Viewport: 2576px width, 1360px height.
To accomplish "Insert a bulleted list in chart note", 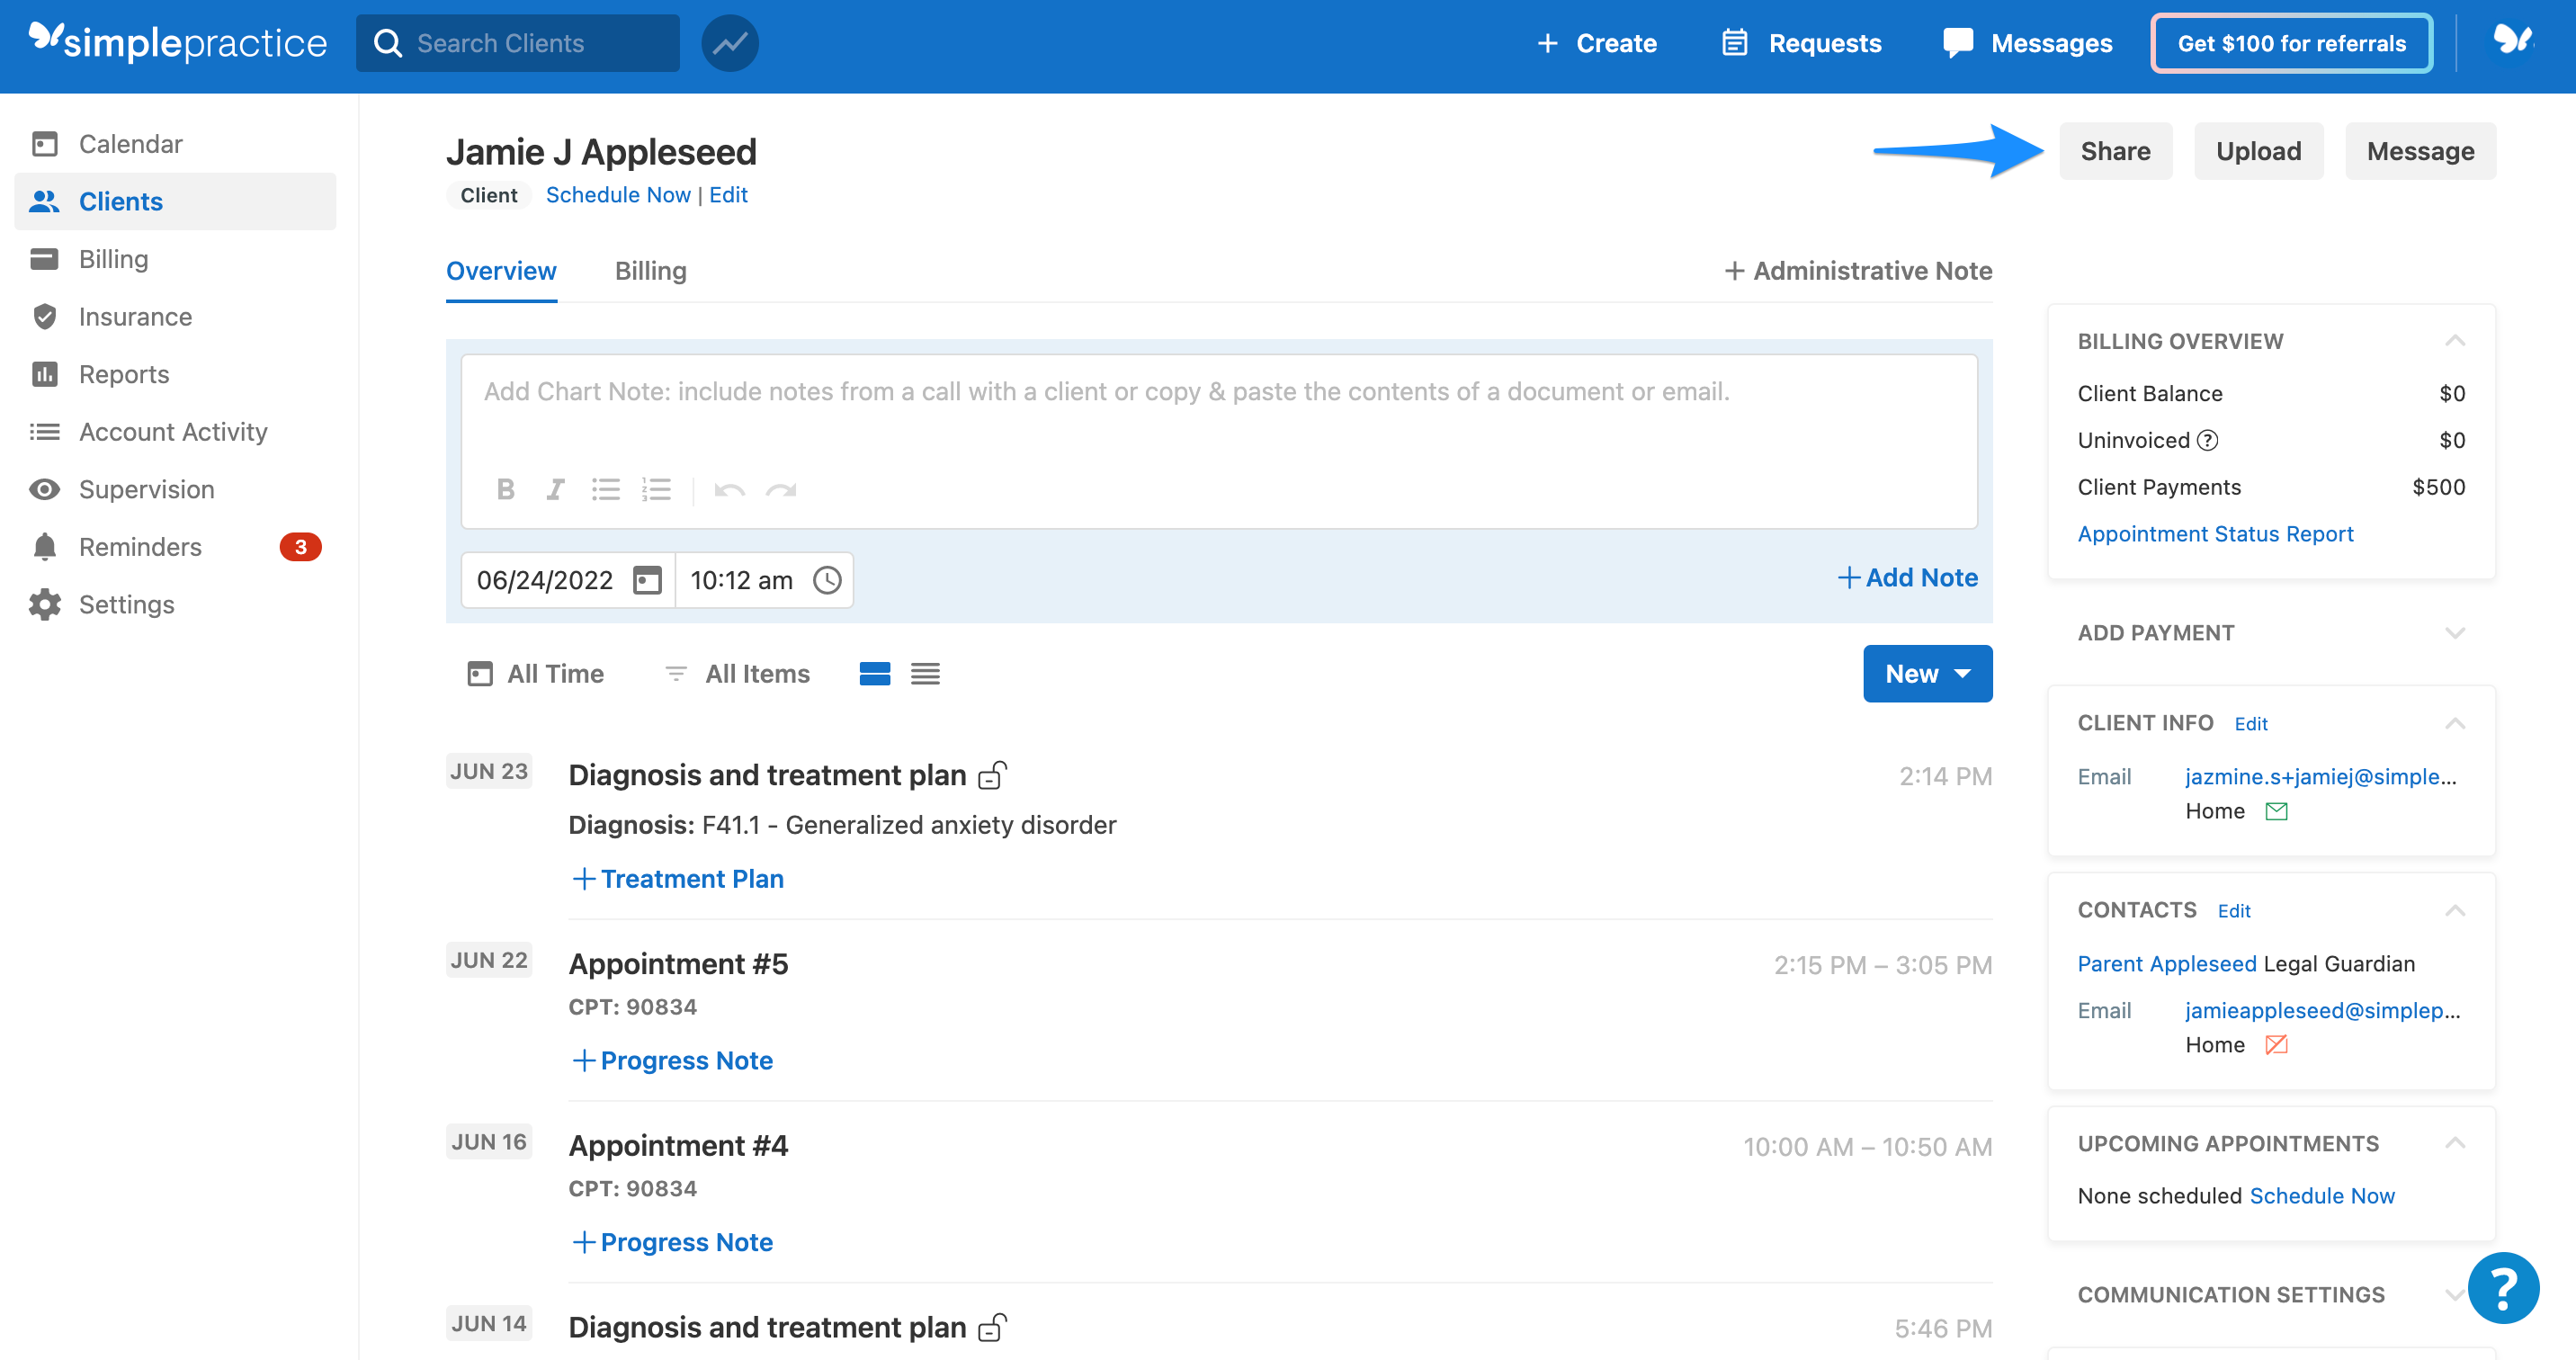I will (605, 489).
